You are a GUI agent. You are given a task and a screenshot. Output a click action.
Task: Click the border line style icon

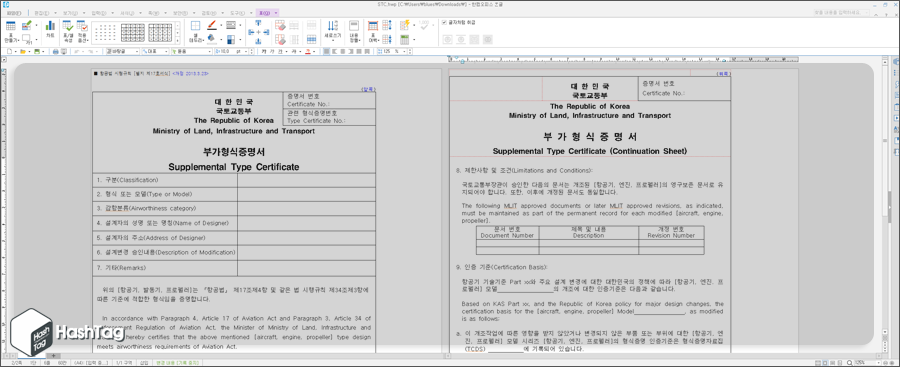(x=231, y=26)
